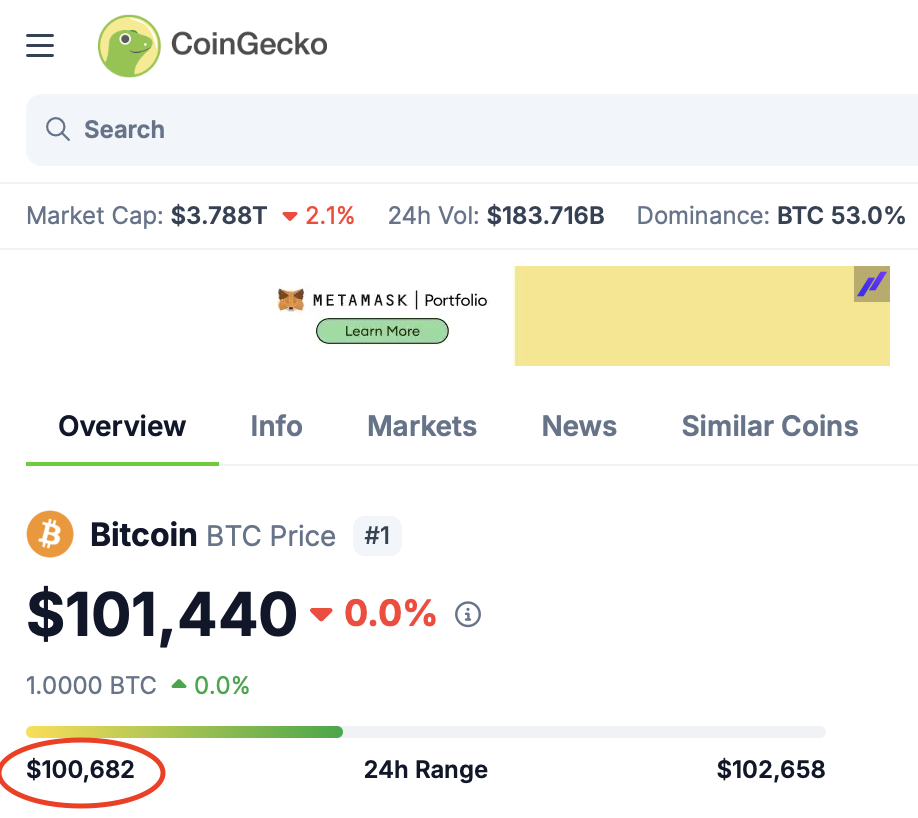
Task: Open the Markets tab
Action: (422, 426)
